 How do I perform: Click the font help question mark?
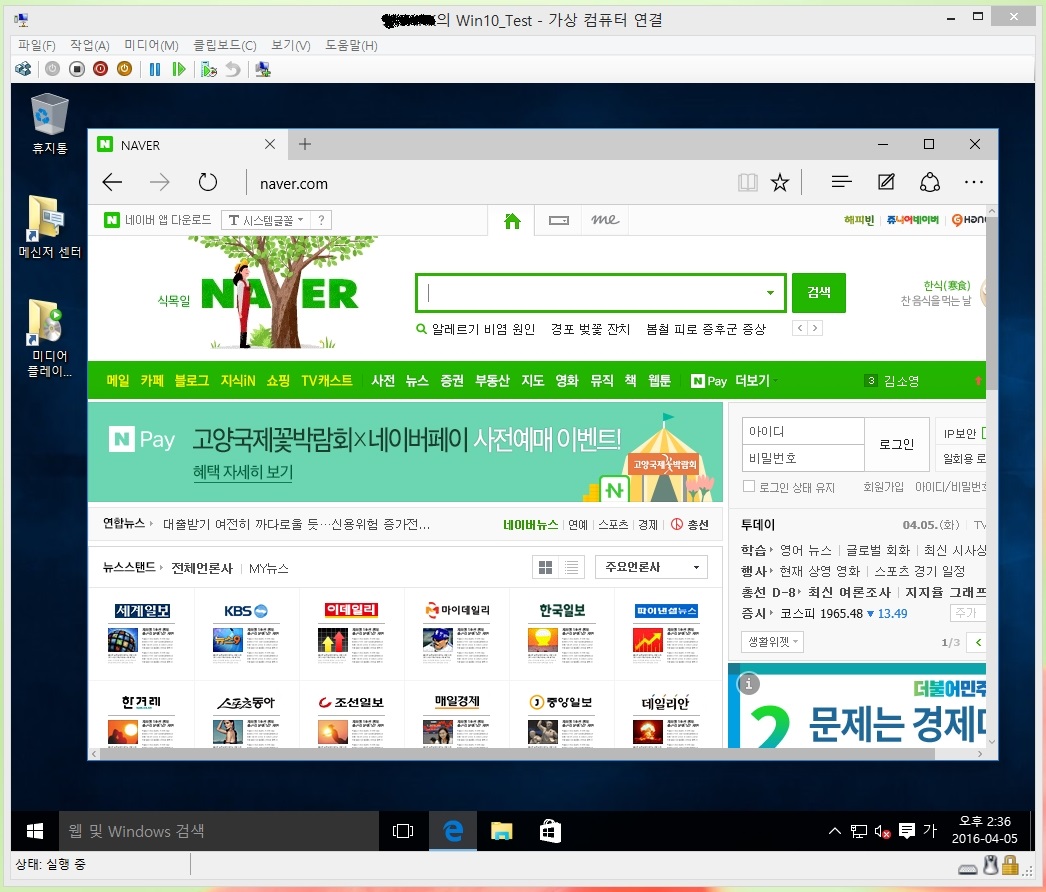(321, 220)
